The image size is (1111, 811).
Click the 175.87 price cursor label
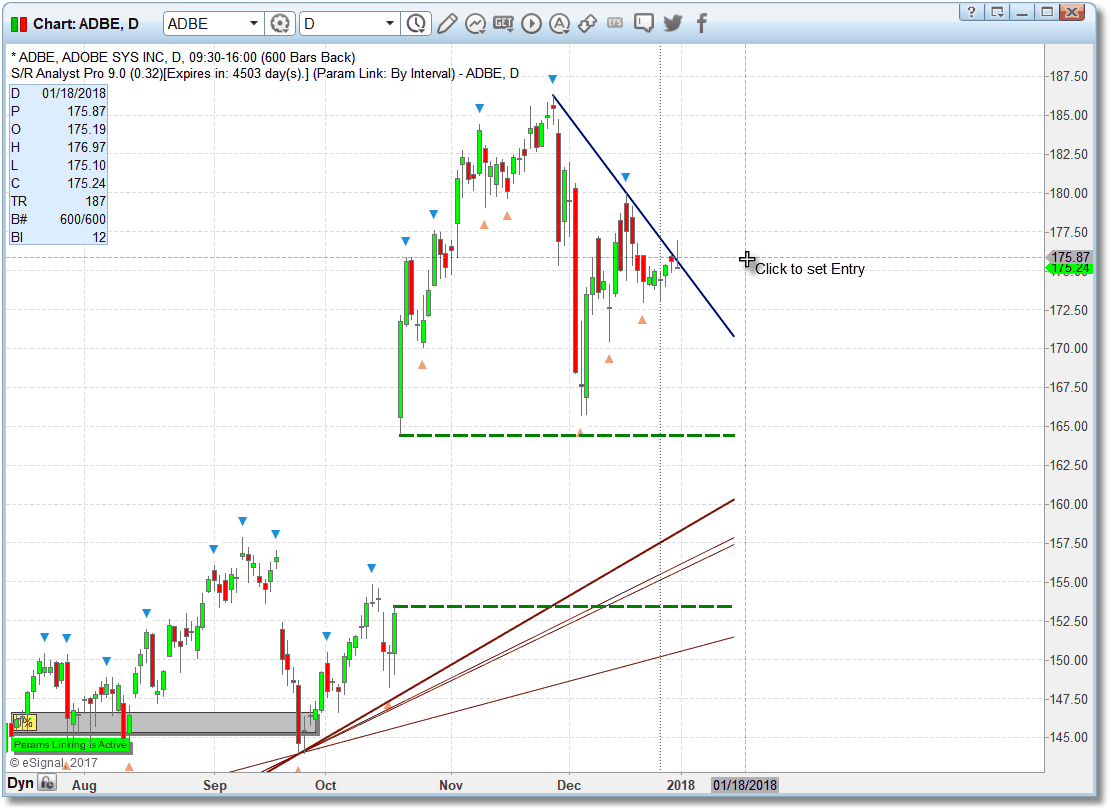pyautogui.click(x=1070, y=257)
